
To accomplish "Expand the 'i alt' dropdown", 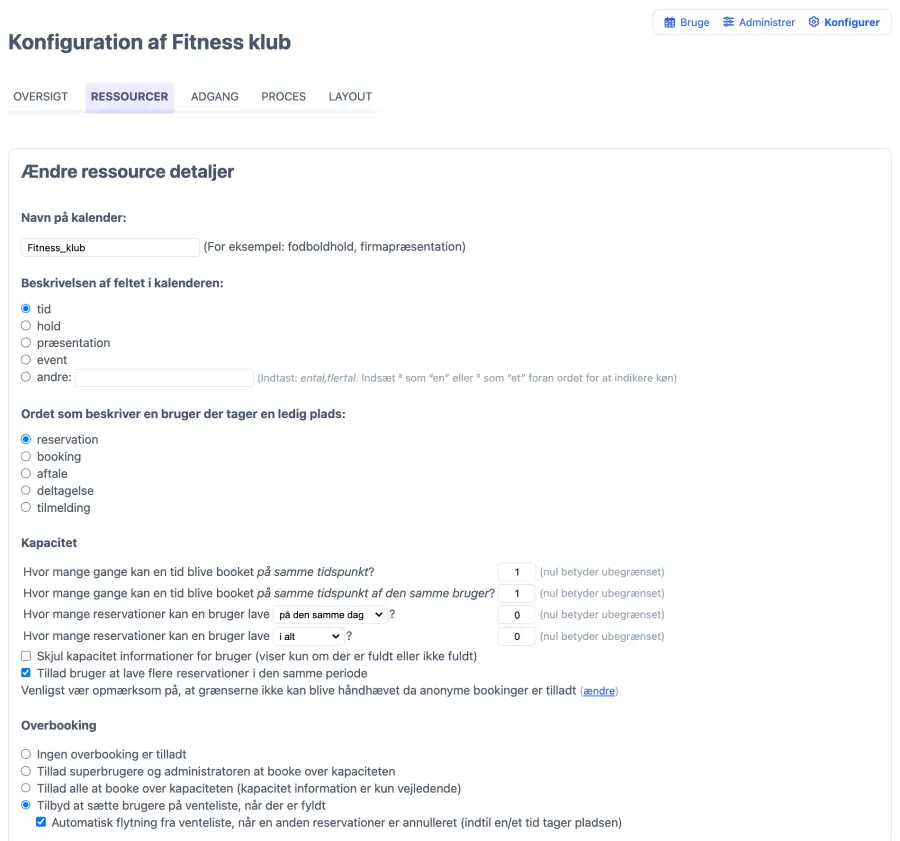I will [x=309, y=636].
